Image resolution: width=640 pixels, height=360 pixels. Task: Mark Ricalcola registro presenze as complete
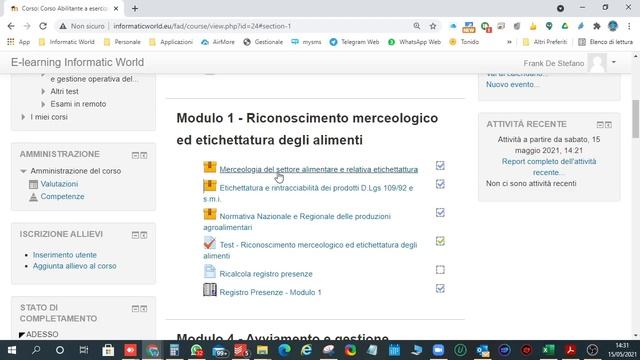[440, 270]
